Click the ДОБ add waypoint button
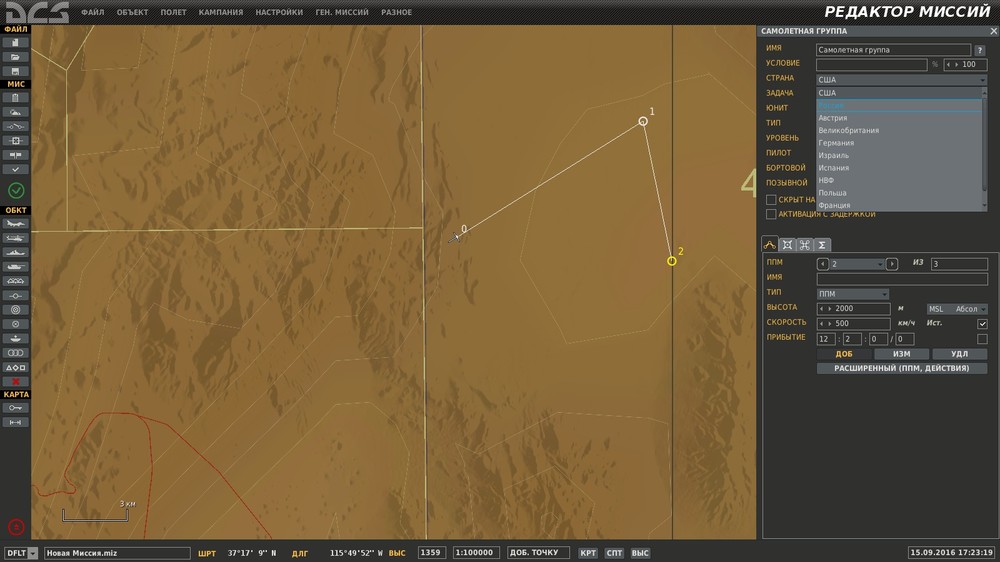1000x562 pixels. 844,354
